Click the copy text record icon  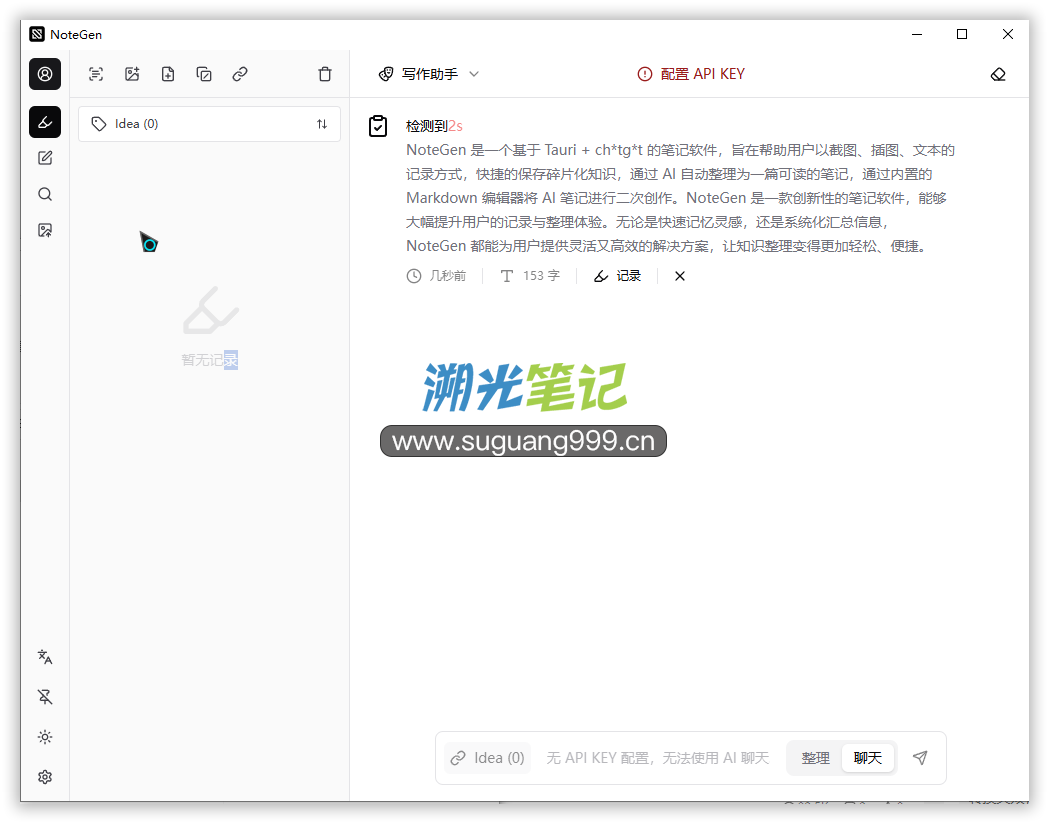[204, 74]
